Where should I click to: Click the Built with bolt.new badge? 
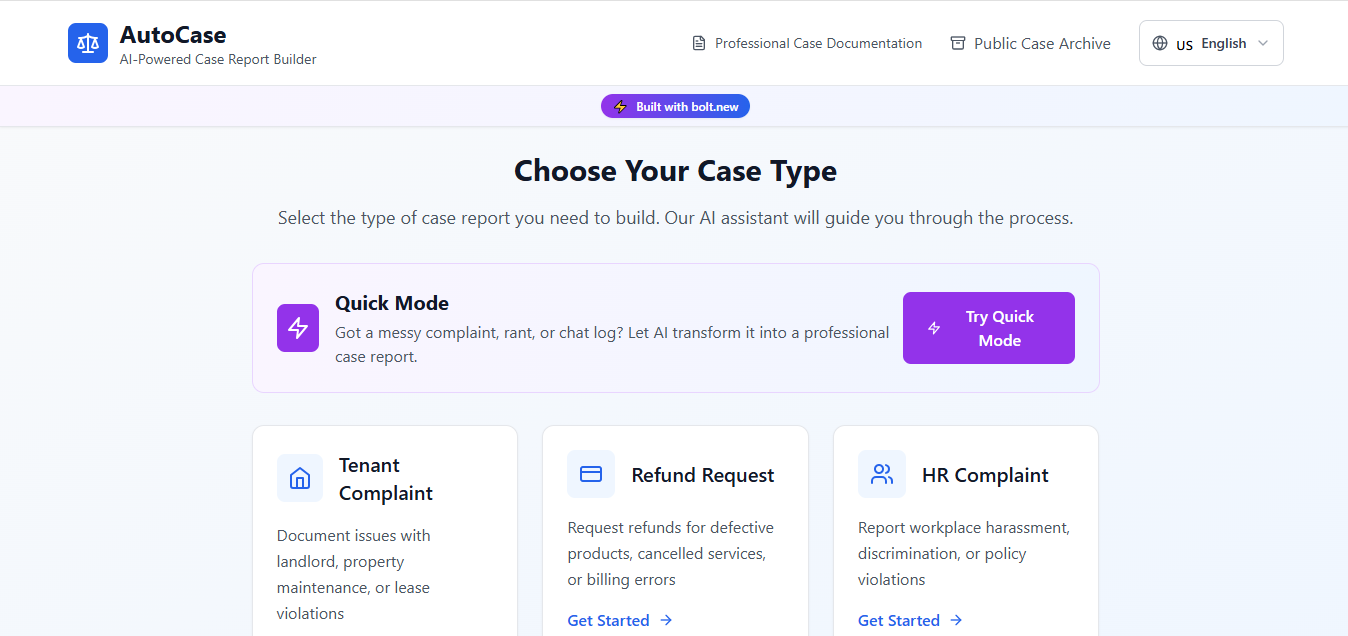[x=675, y=106]
